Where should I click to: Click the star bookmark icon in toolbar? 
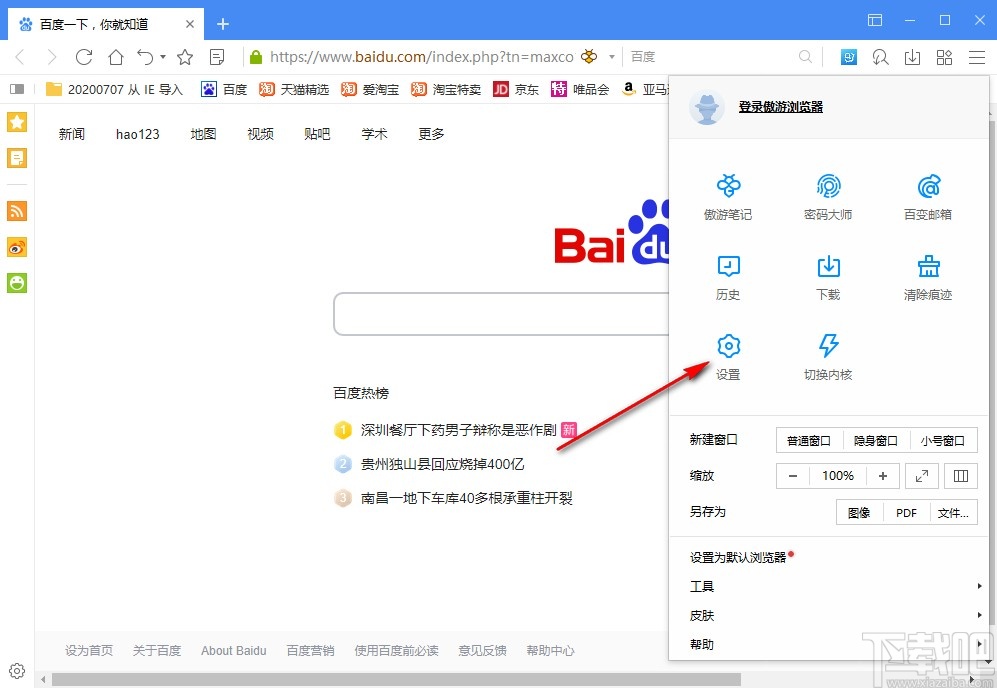click(x=185, y=57)
